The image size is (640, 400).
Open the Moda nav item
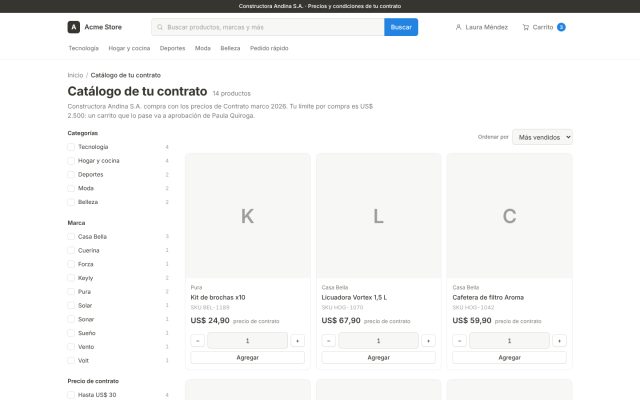(x=203, y=48)
